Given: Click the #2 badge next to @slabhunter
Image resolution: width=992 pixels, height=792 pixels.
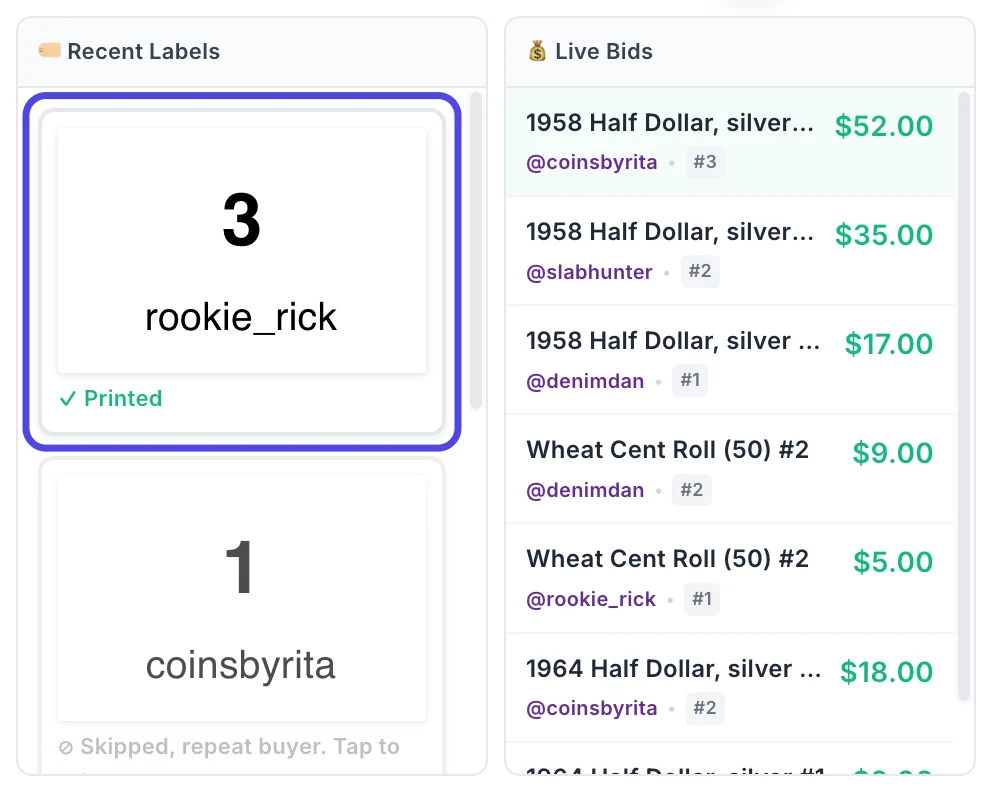Looking at the screenshot, I should [700, 271].
